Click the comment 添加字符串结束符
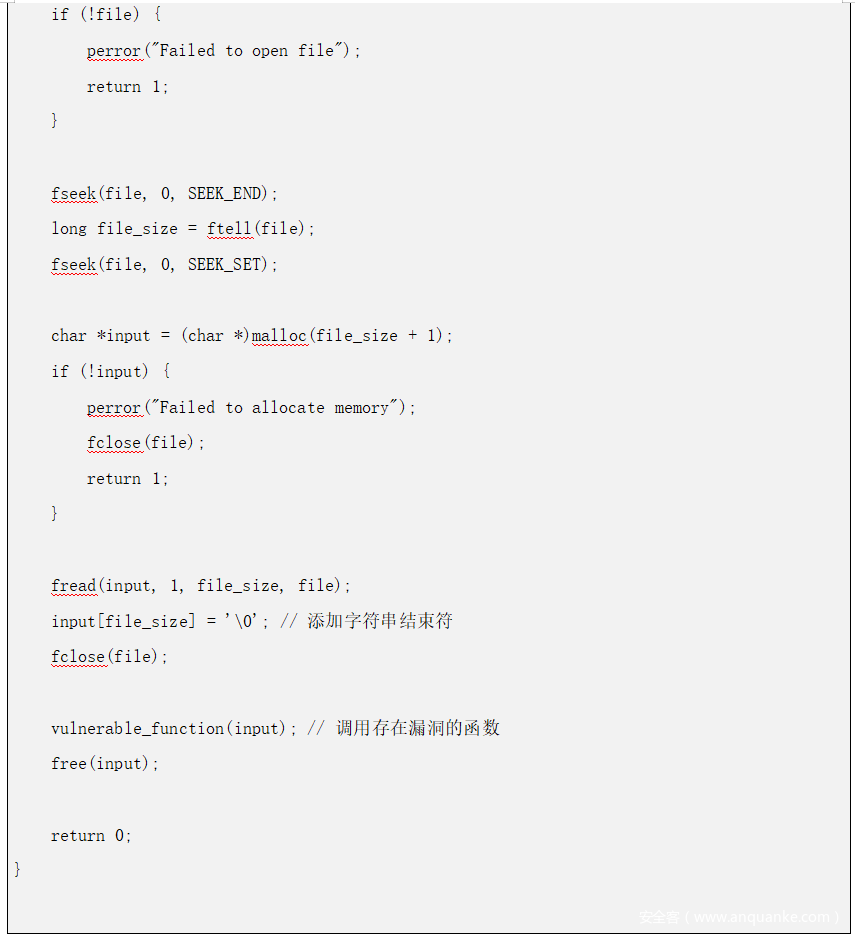The image size is (855, 936). pos(379,621)
